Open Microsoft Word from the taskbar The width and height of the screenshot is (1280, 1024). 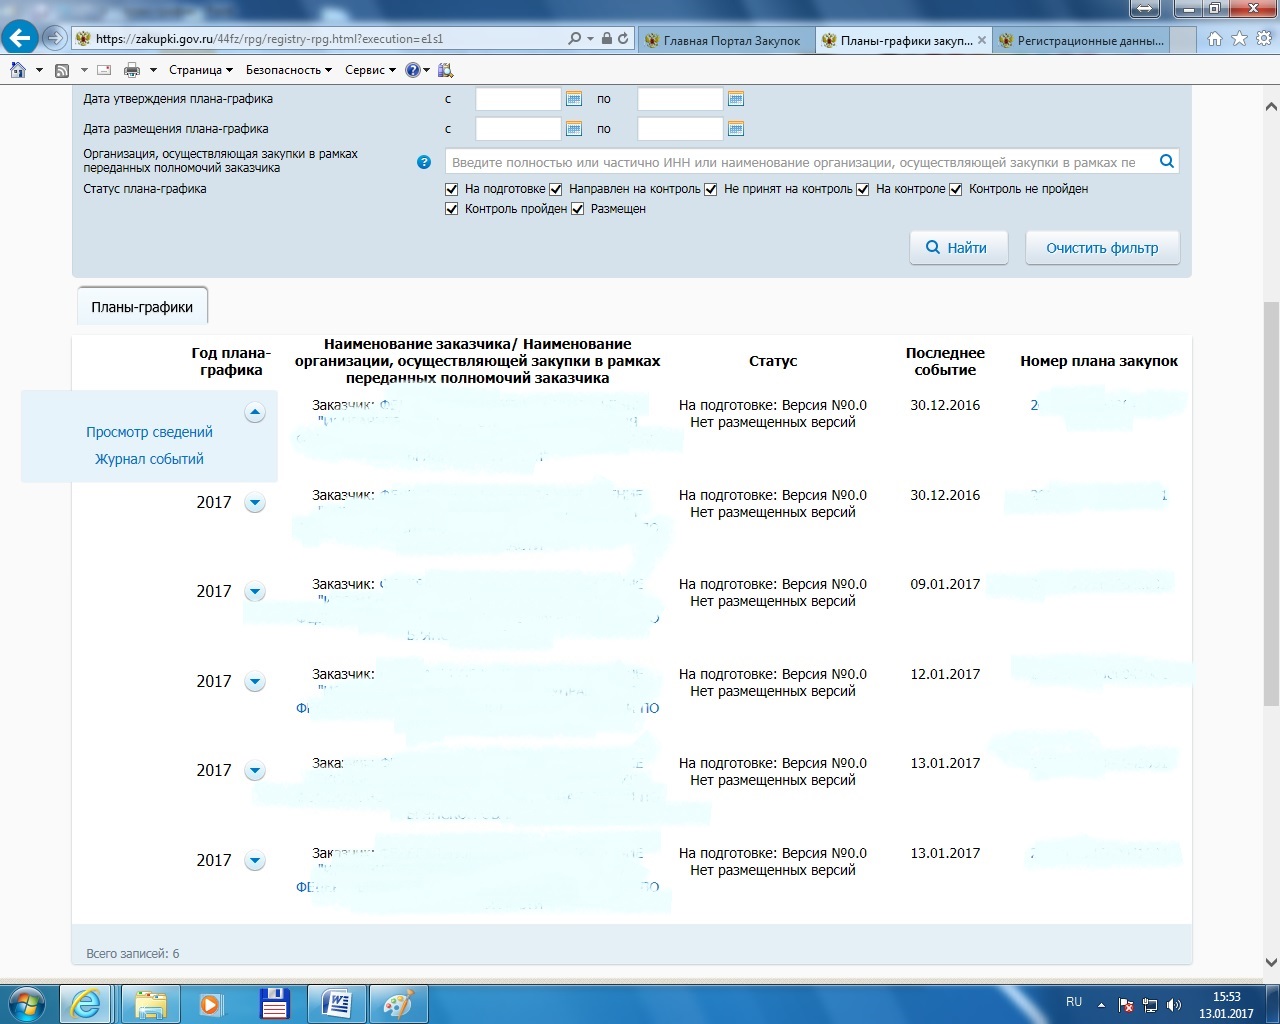[336, 1003]
